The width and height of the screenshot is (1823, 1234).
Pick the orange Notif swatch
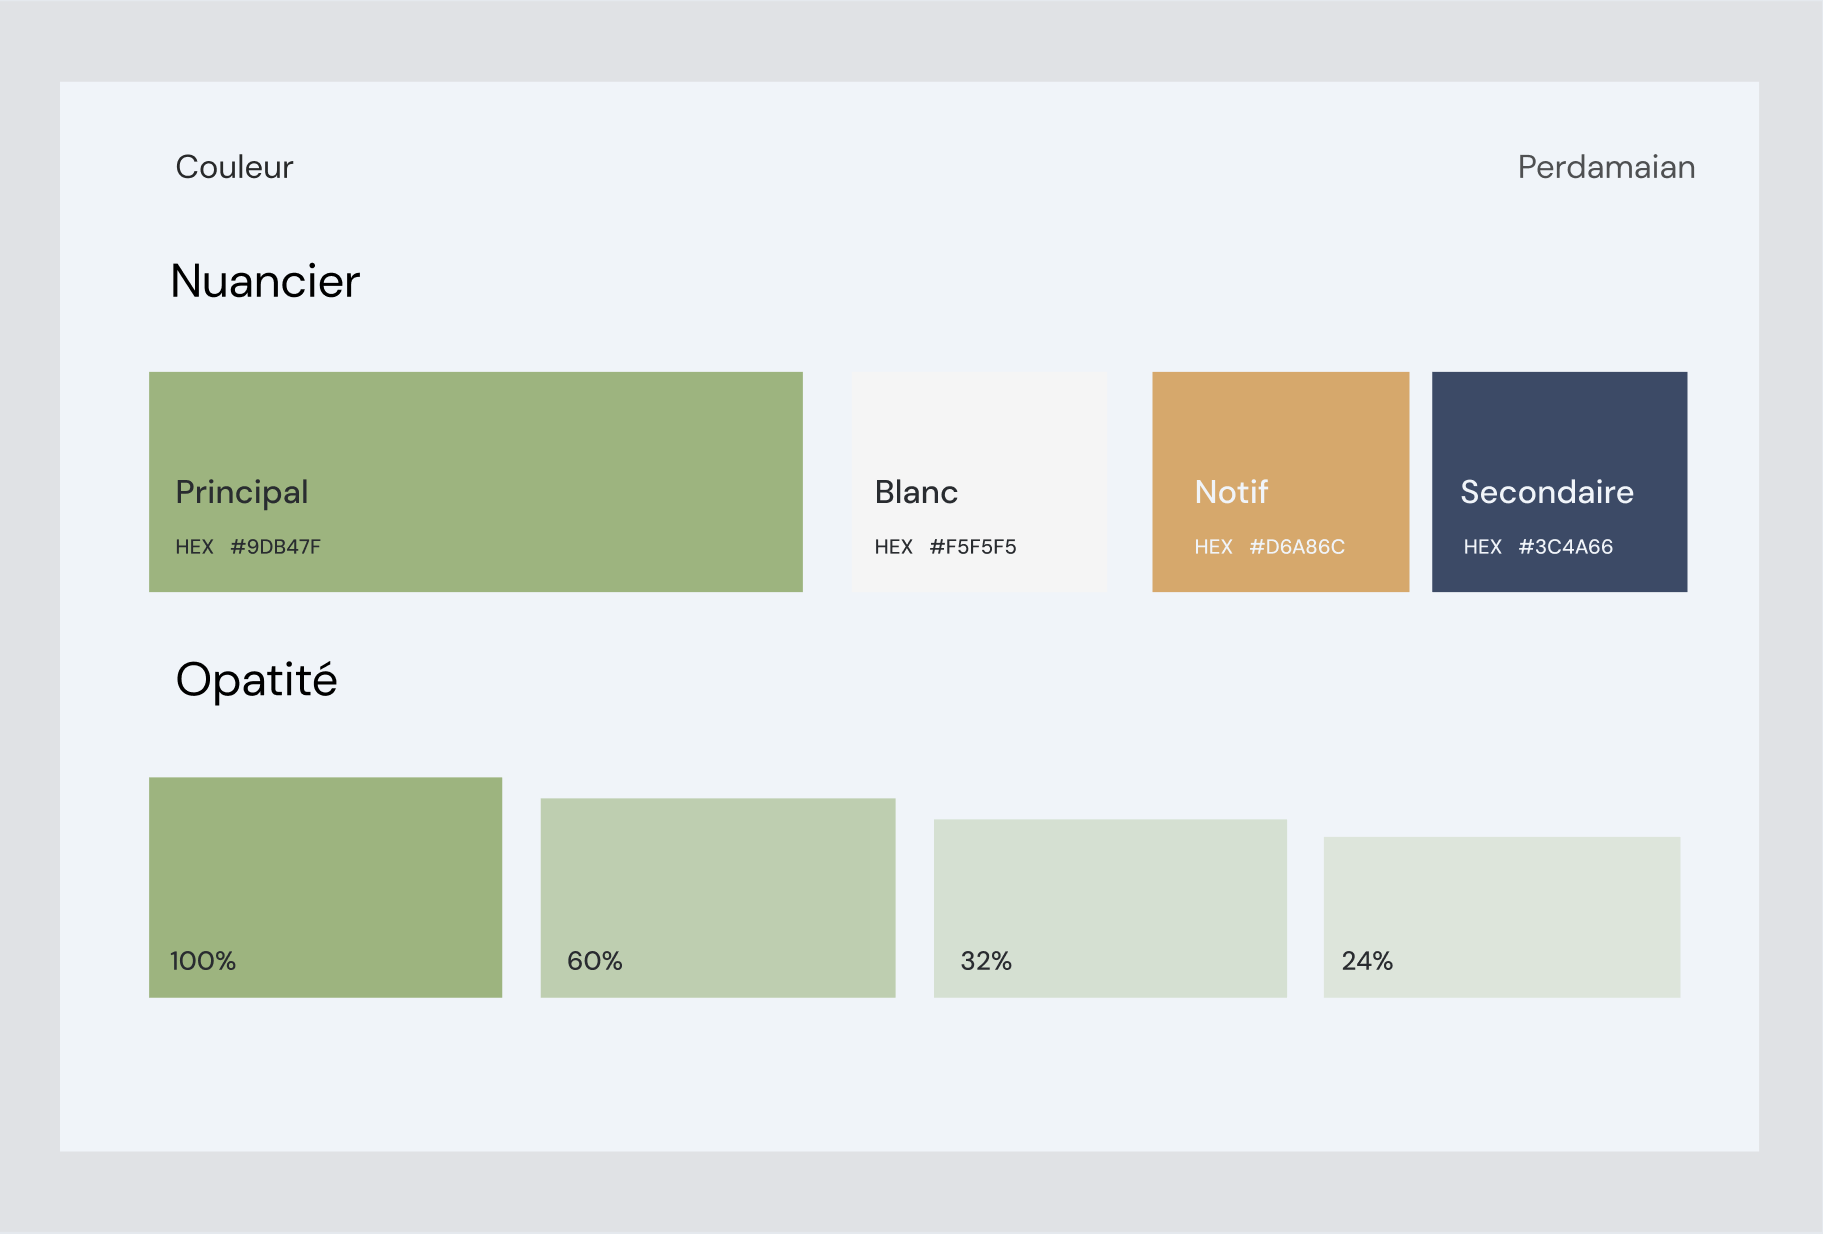click(1281, 482)
